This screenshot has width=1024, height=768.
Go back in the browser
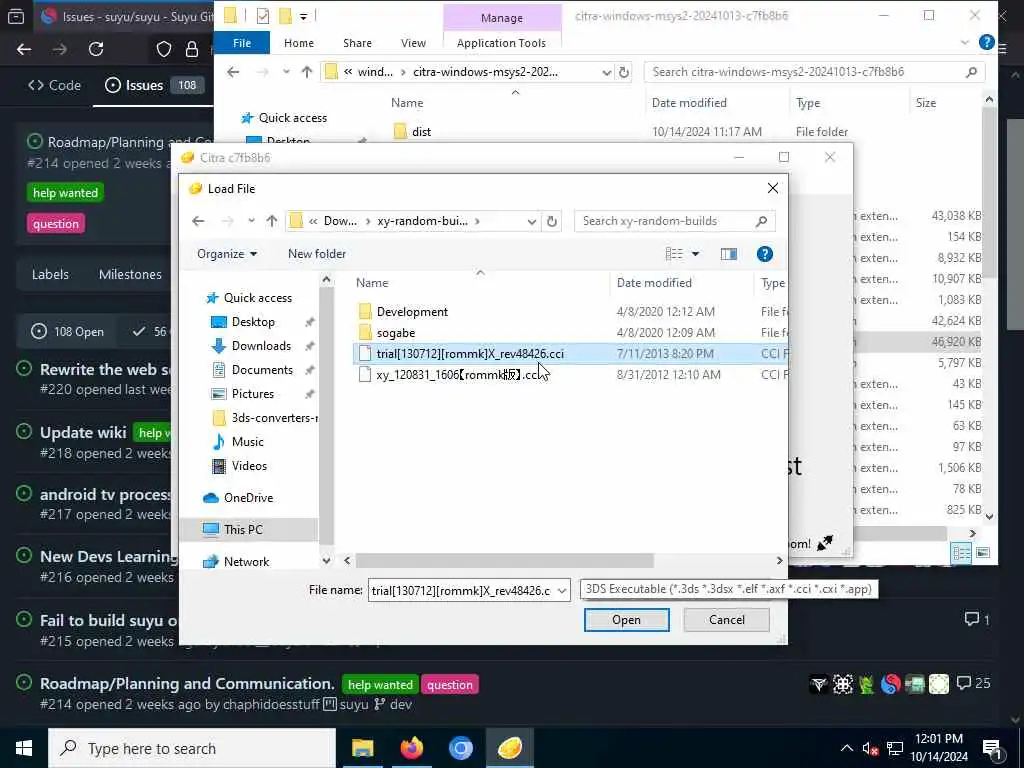24,49
